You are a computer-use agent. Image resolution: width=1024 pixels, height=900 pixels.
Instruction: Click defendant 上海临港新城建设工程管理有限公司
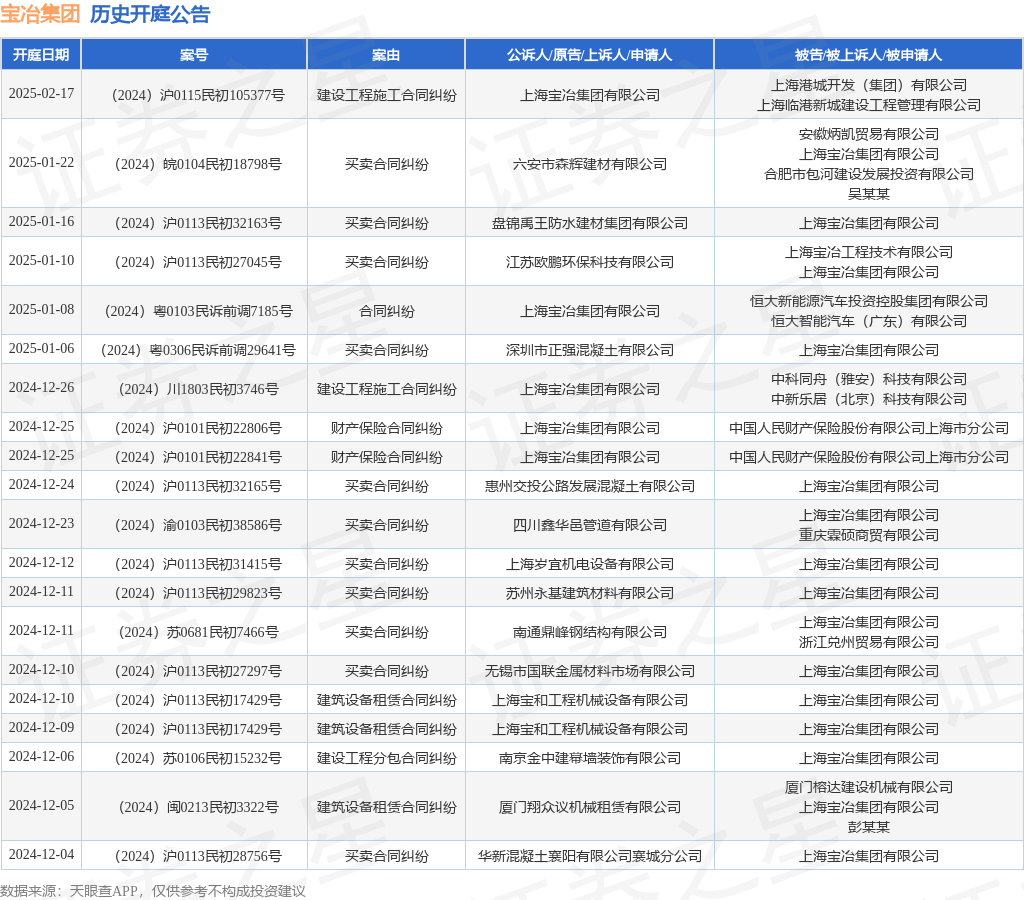click(869, 105)
